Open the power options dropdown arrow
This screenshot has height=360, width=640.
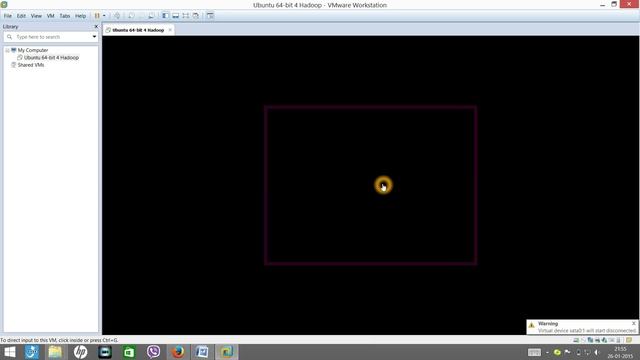click(104, 16)
